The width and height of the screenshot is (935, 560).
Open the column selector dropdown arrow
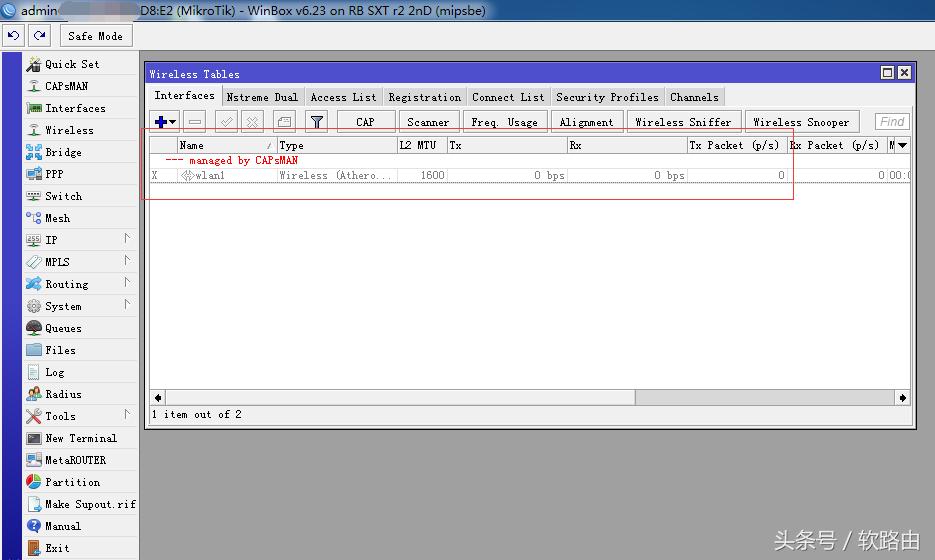tap(902, 145)
